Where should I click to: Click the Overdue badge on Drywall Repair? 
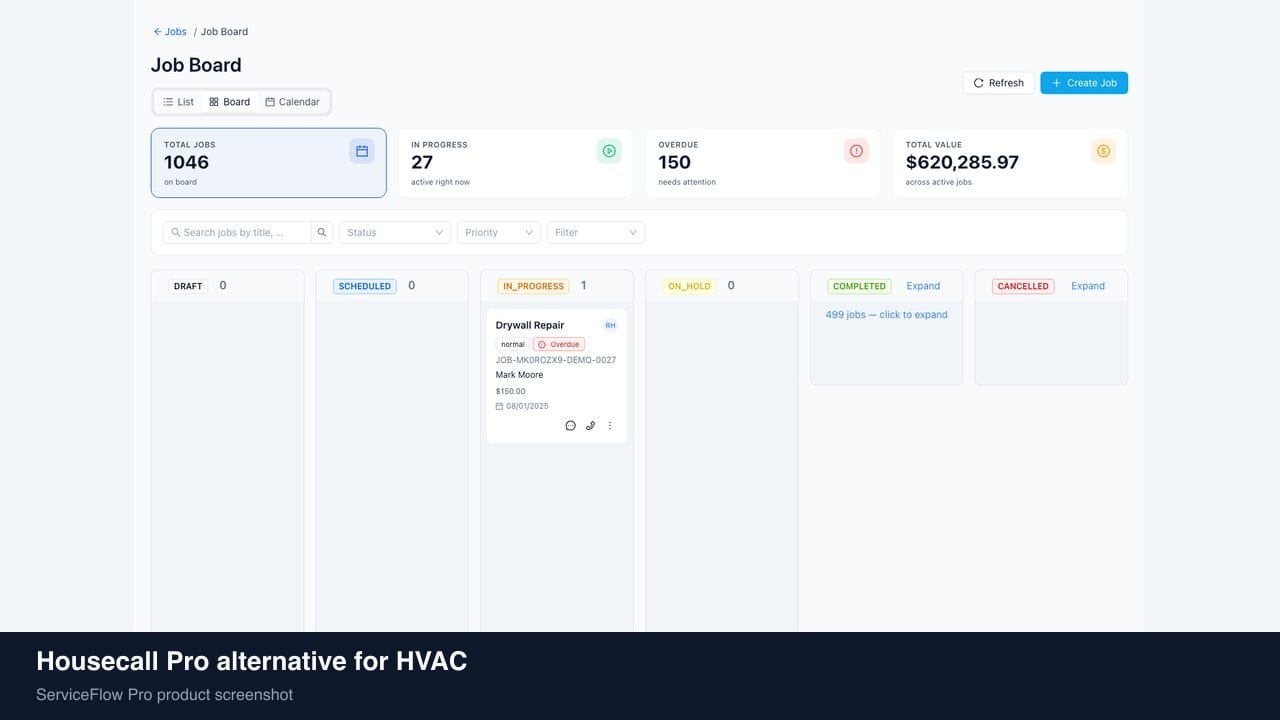(x=559, y=344)
